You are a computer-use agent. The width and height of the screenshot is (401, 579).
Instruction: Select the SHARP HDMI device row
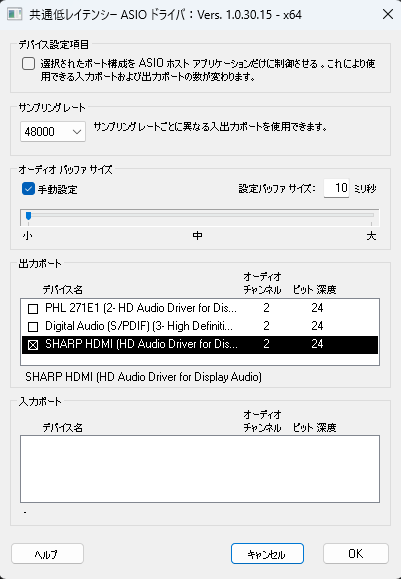tap(200, 345)
